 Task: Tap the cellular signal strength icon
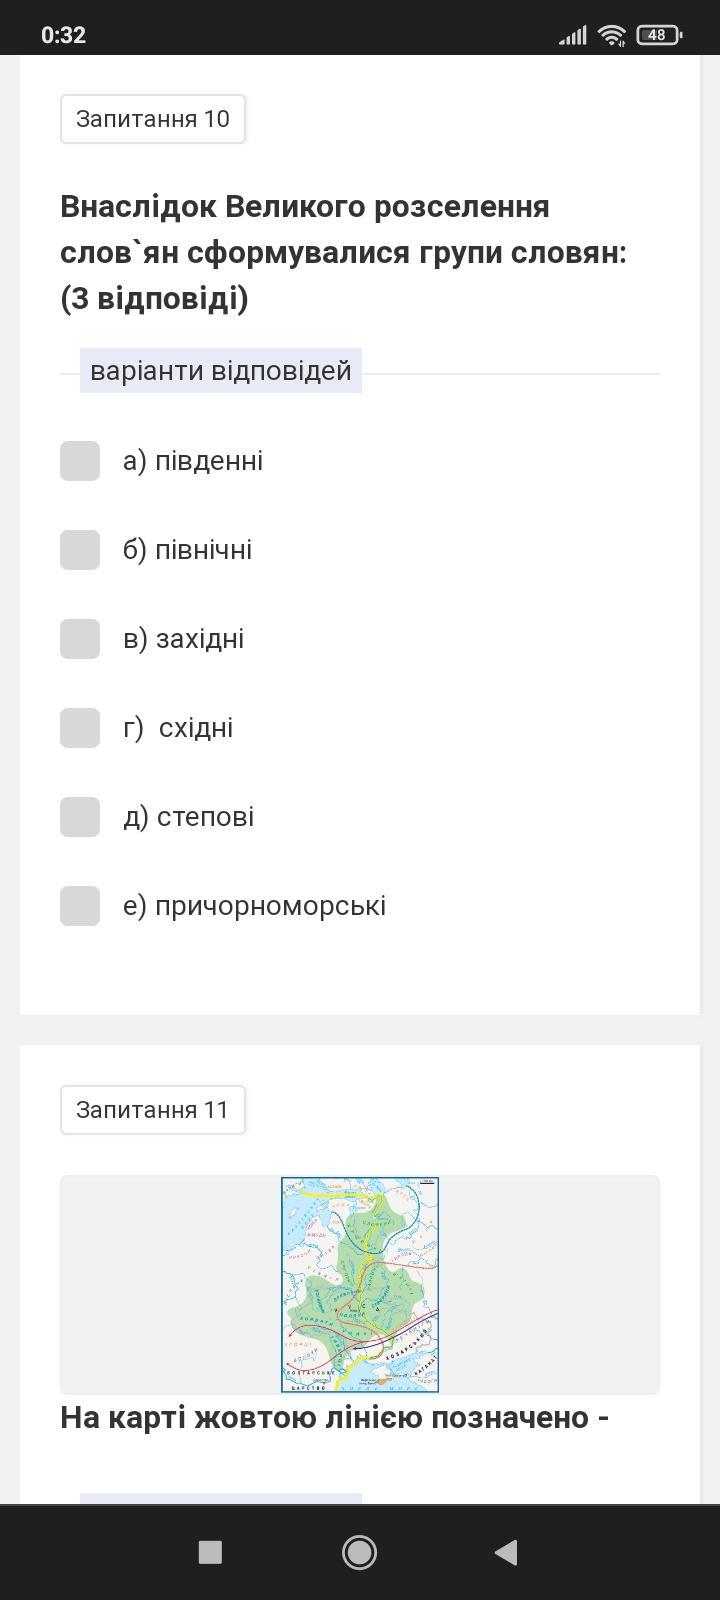[572, 36]
